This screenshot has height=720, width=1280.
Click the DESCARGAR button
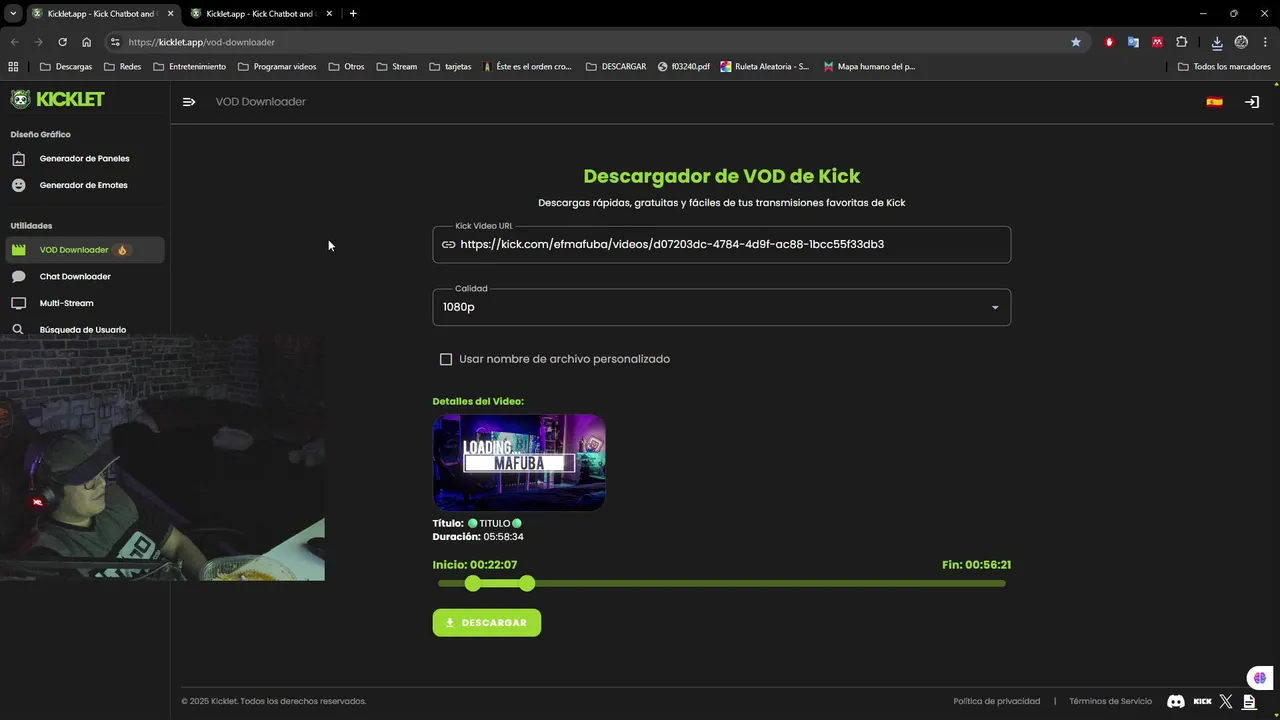(x=487, y=622)
